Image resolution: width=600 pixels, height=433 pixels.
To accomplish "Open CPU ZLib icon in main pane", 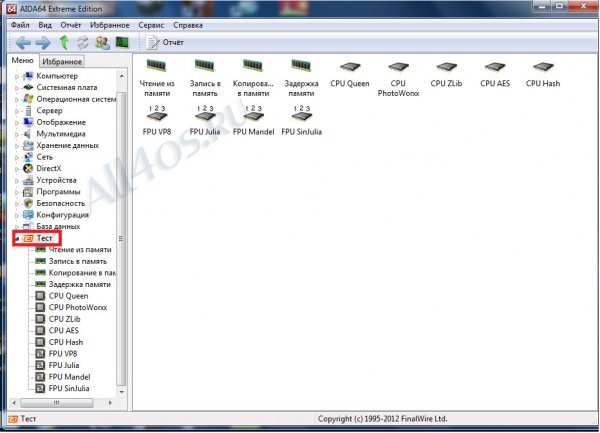I will (446, 74).
